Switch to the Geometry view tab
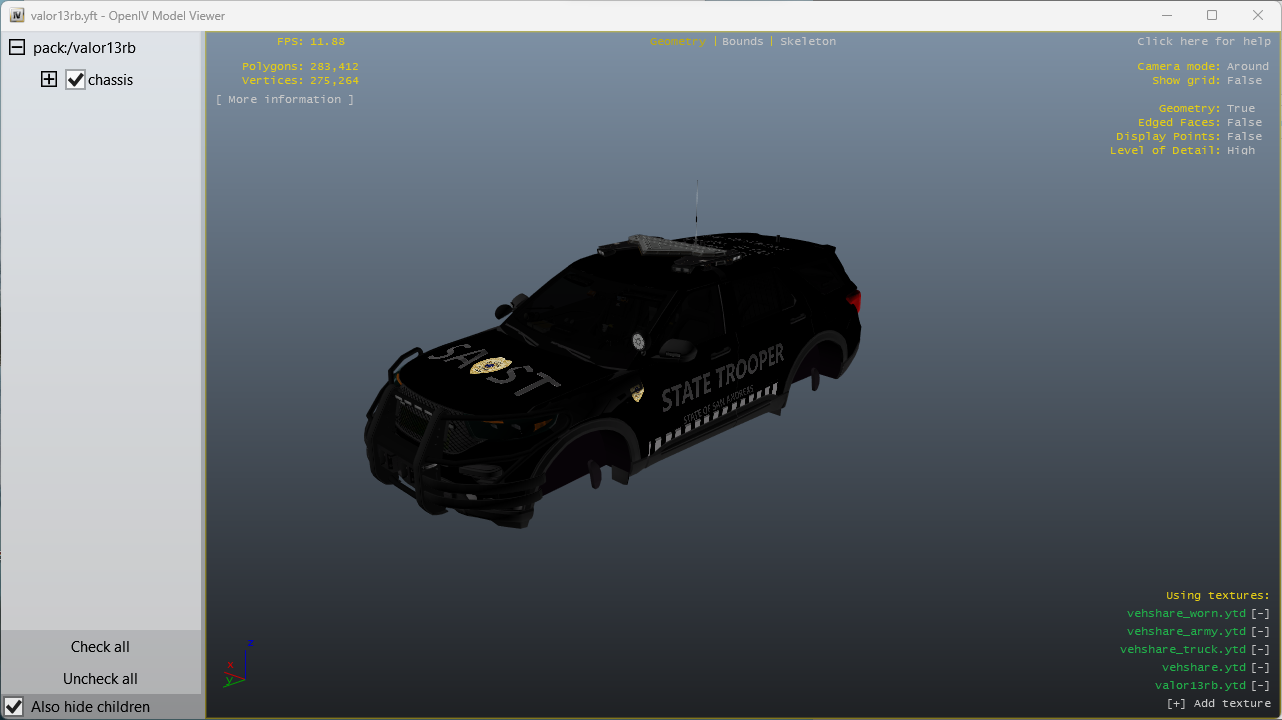This screenshot has width=1282, height=720. (x=677, y=42)
